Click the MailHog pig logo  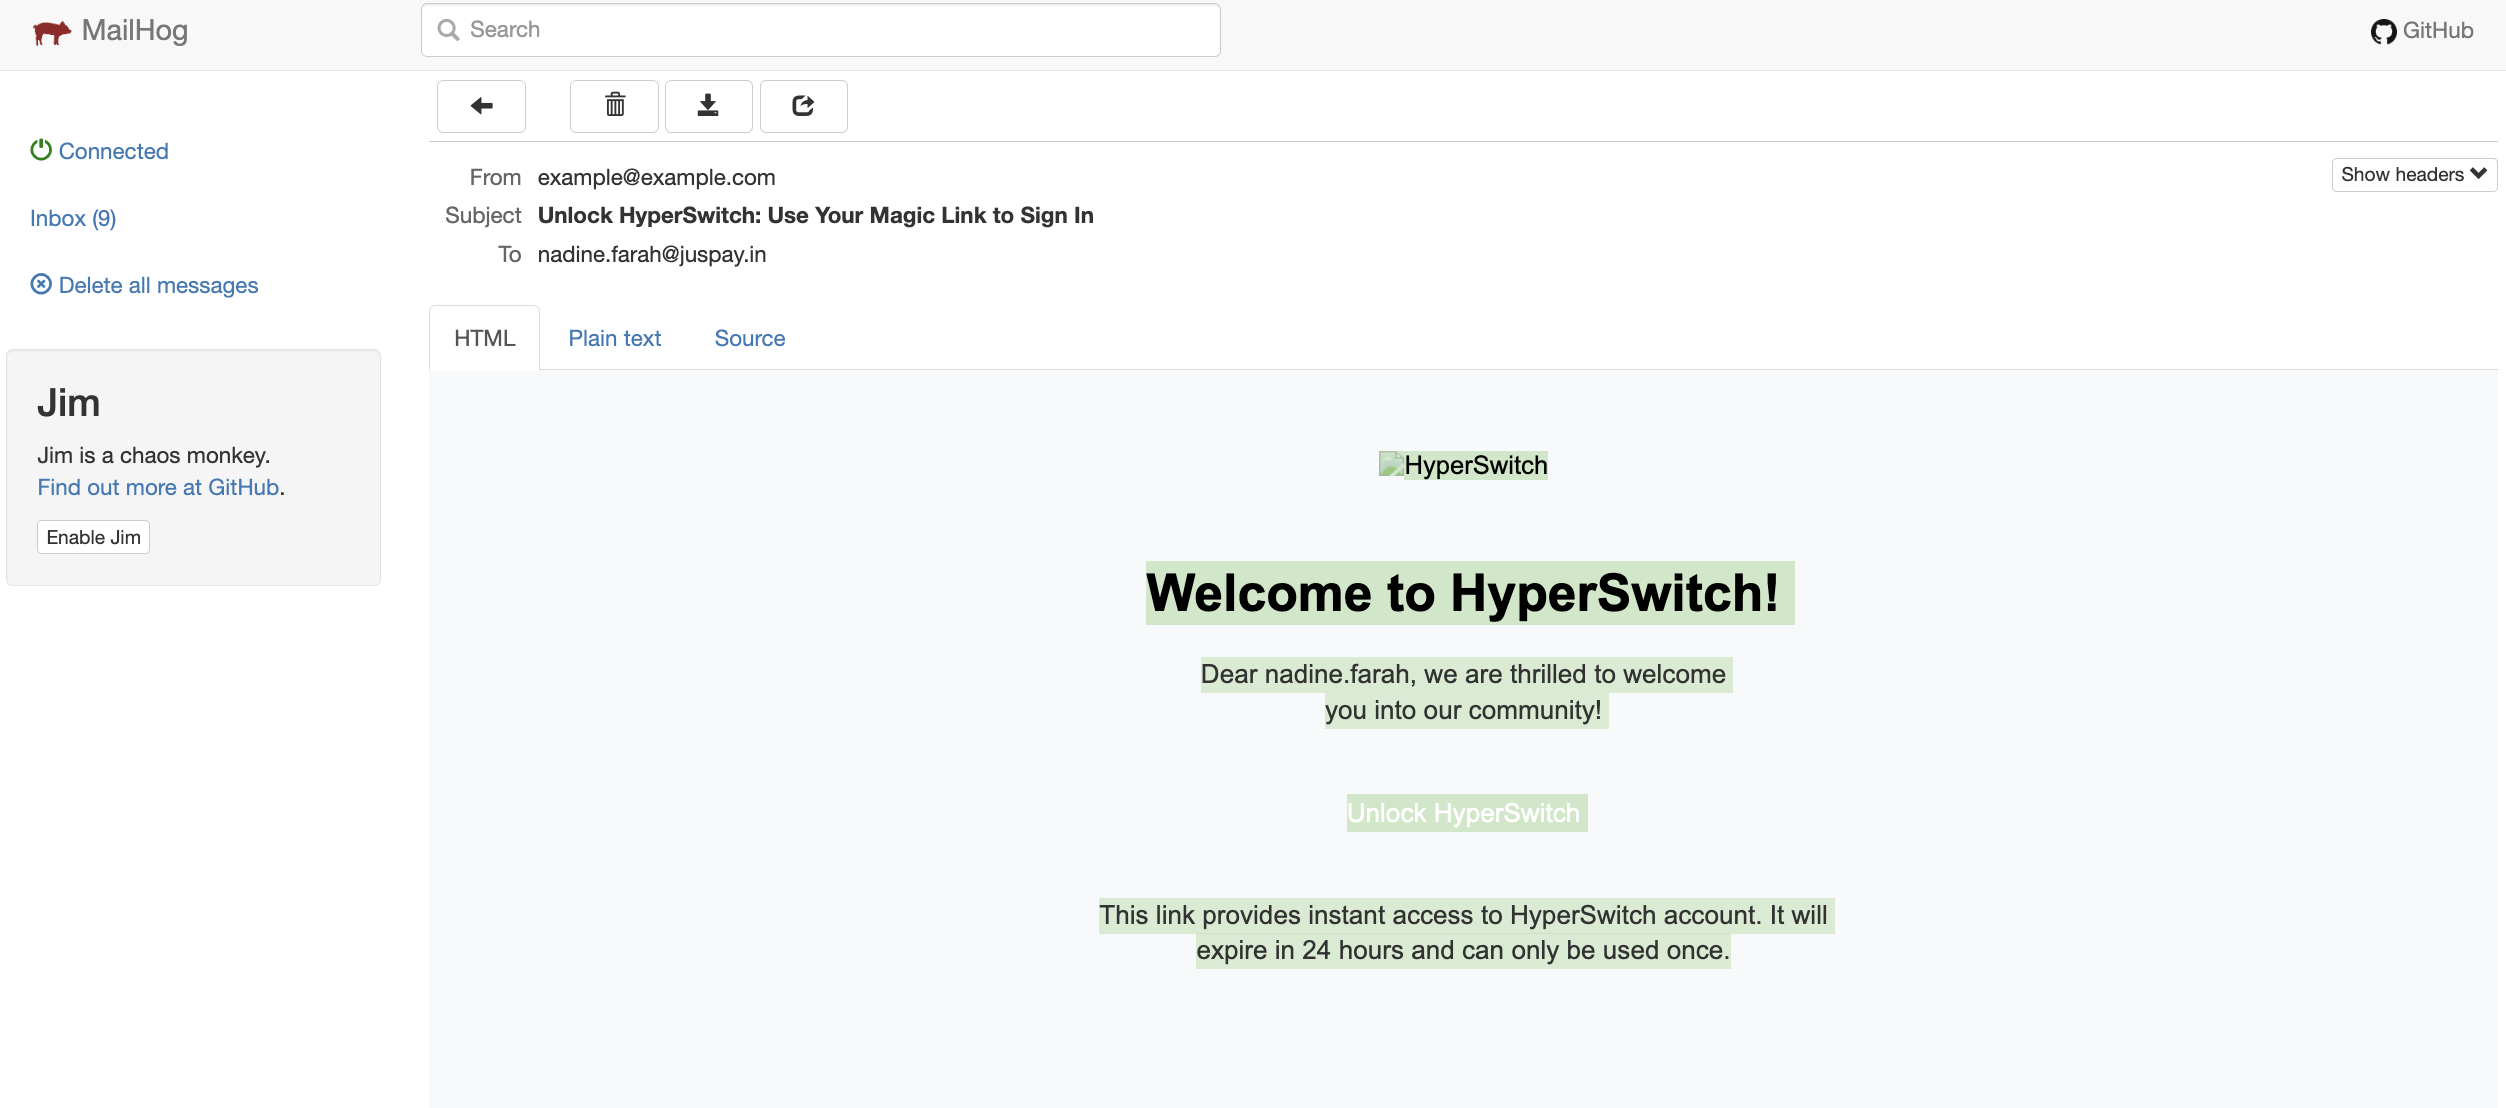[51, 32]
